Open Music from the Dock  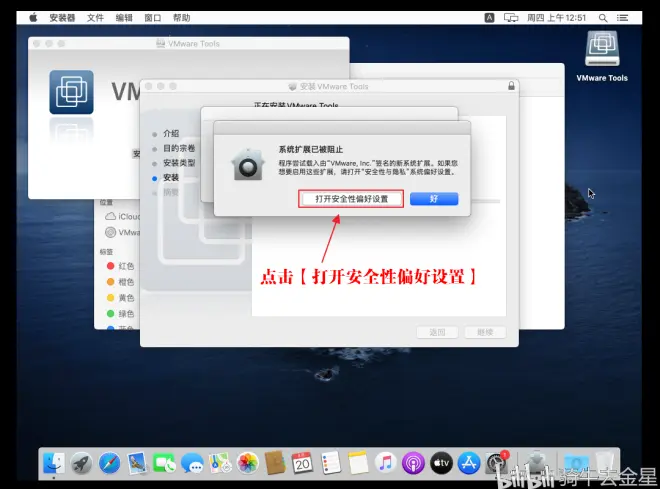[386, 463]
